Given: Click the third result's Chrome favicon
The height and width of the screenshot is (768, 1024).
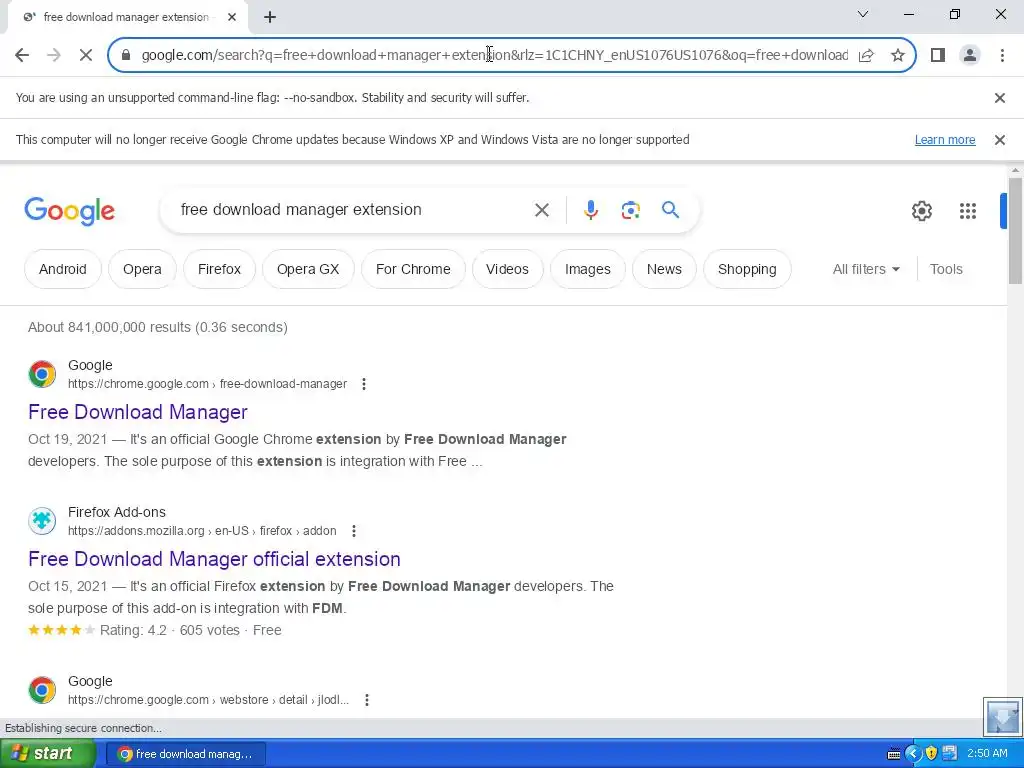Looking at the screenshot, I should pos(42,690).
